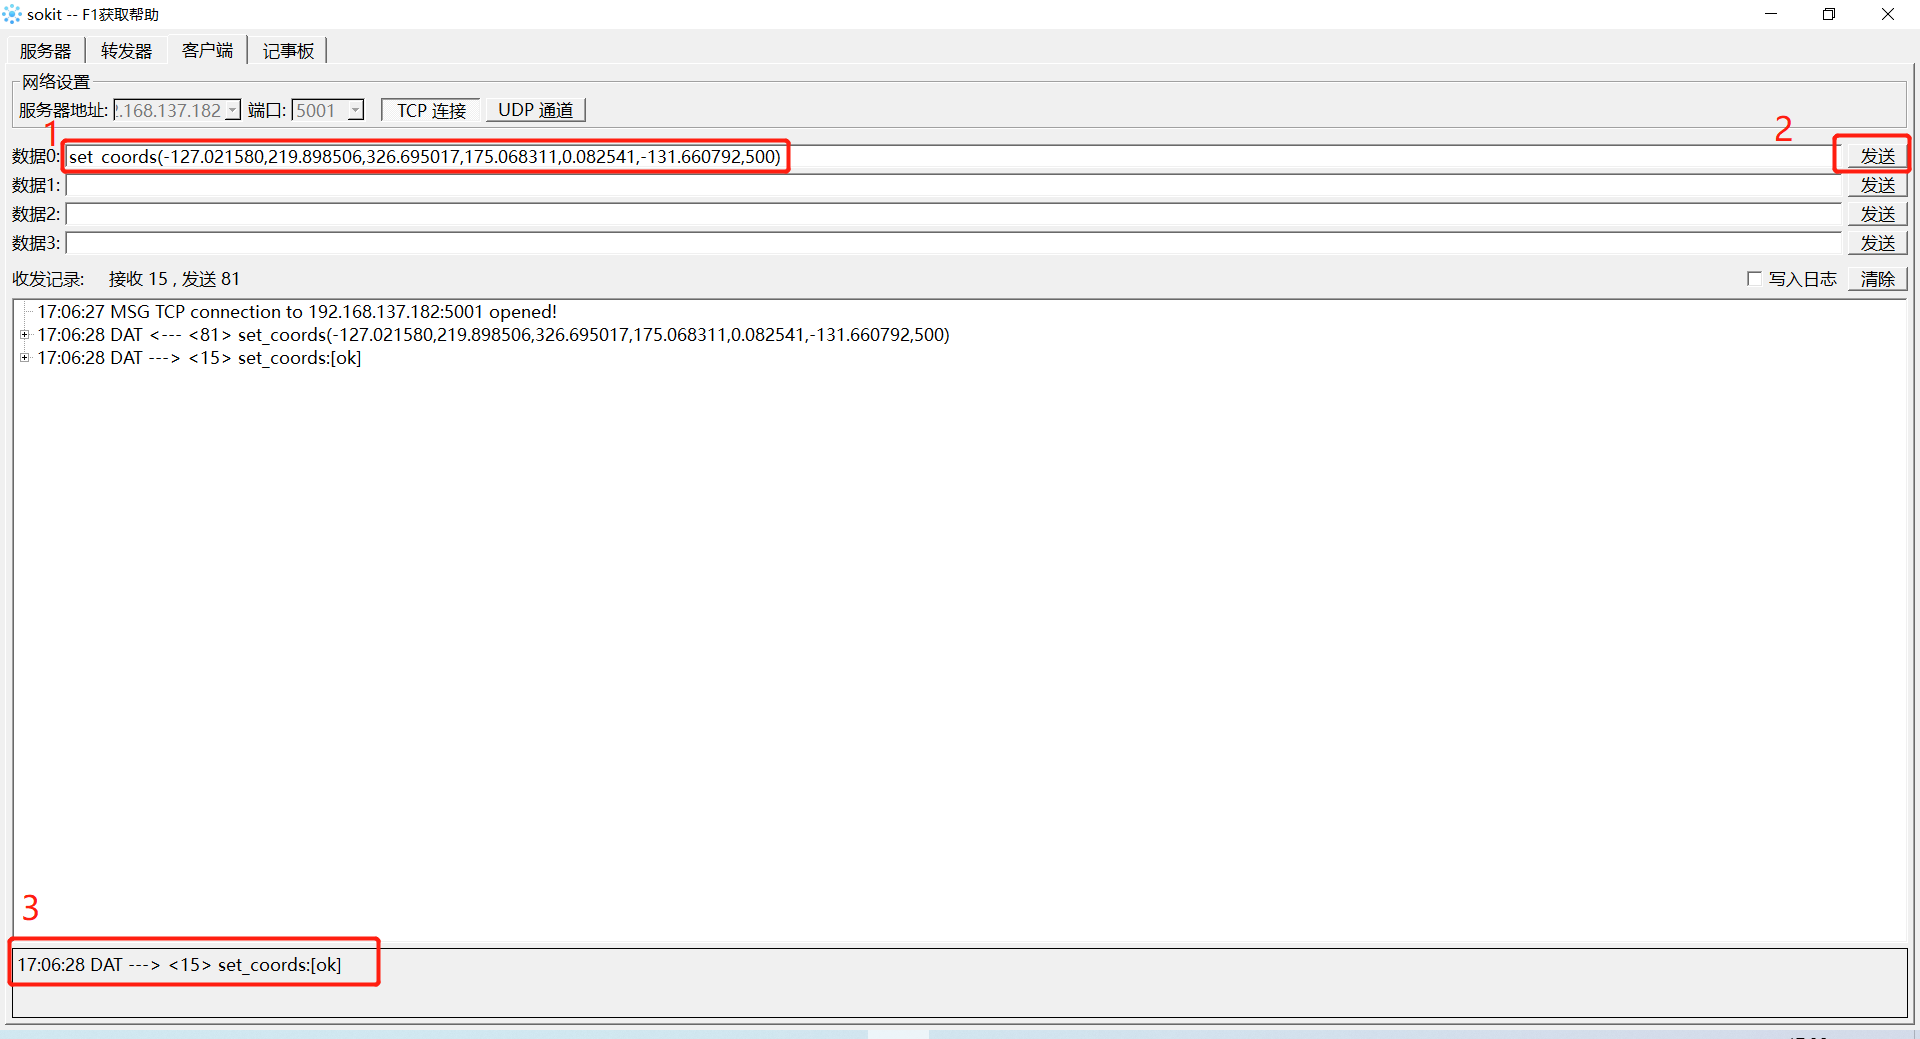Send 数据0 with its 发送 button
The width and height of the screenshot is (1920, 1039).
coord(1877,156)
